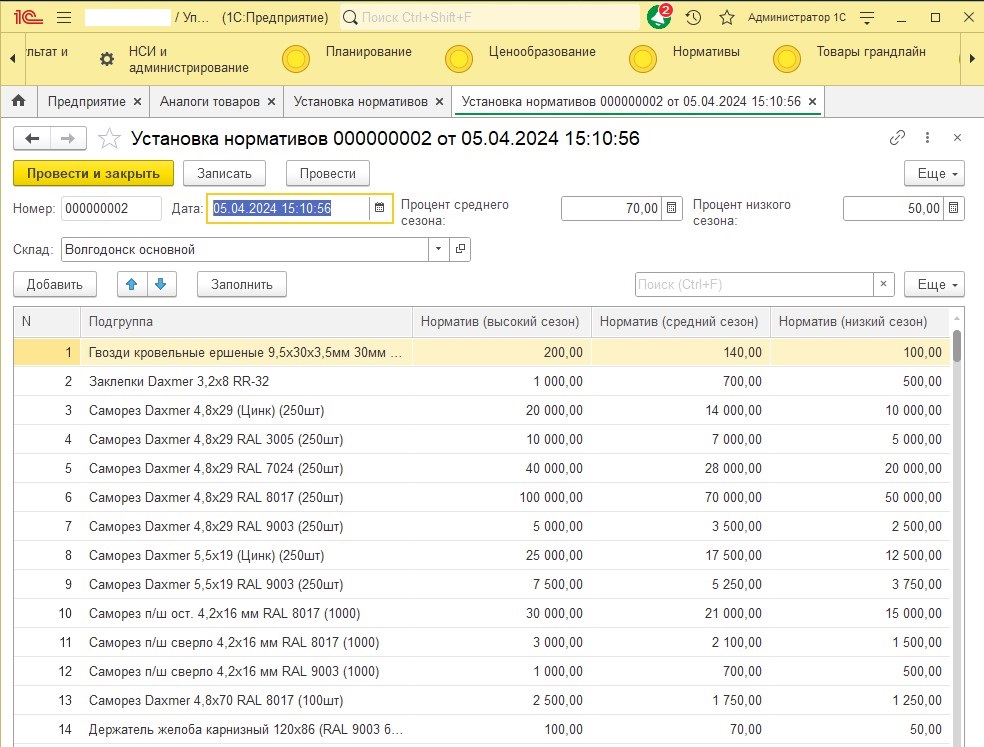
Task: Add document to favorites star
Action: tap(110, 139)
